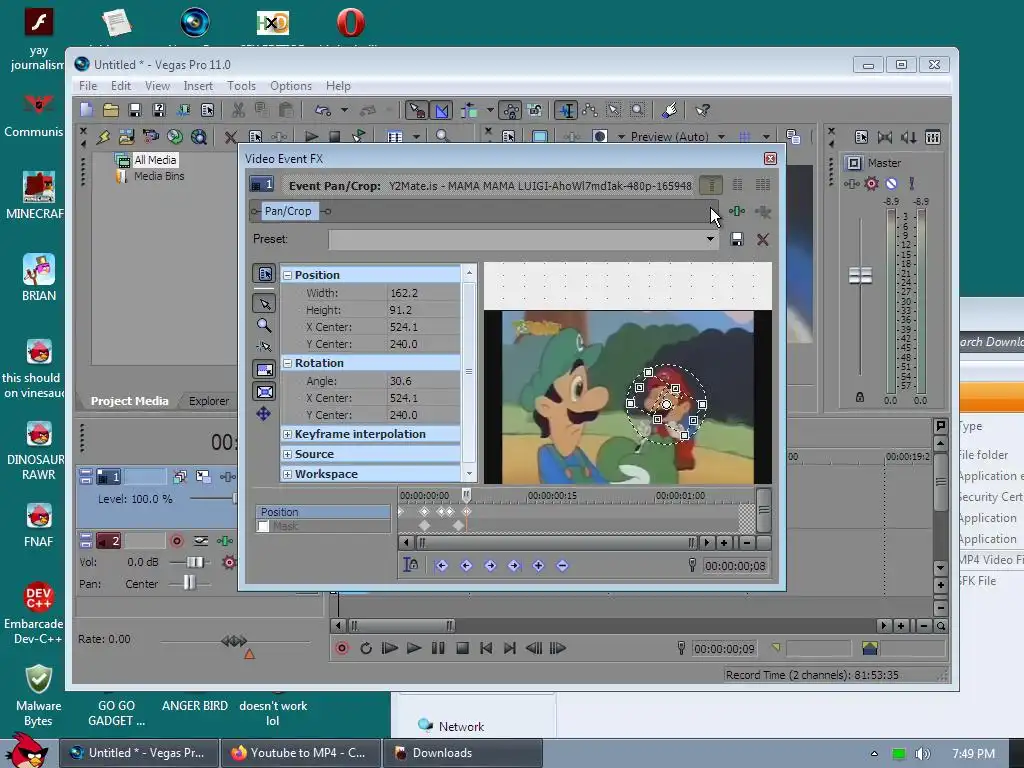This screenshot has height=768, width=1024.
Task: Click the Angle value field 30.6
Action: [x=423, y=381]
